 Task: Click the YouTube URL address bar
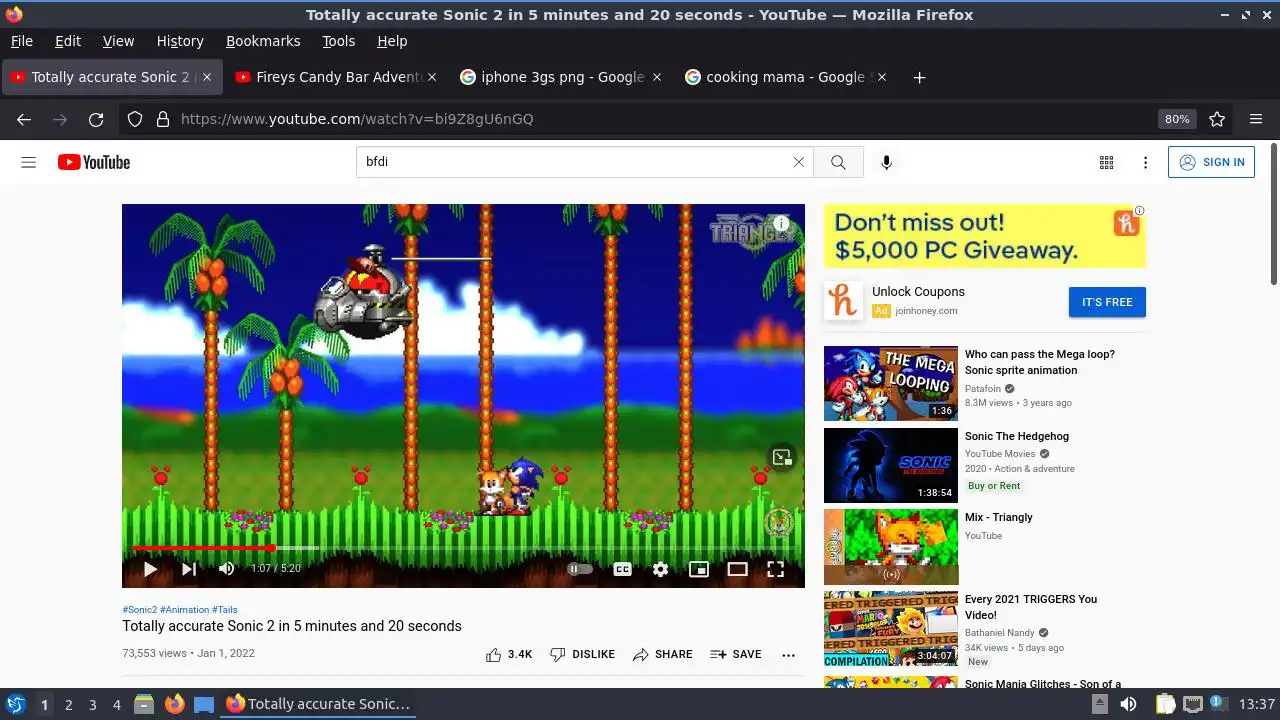660,119
